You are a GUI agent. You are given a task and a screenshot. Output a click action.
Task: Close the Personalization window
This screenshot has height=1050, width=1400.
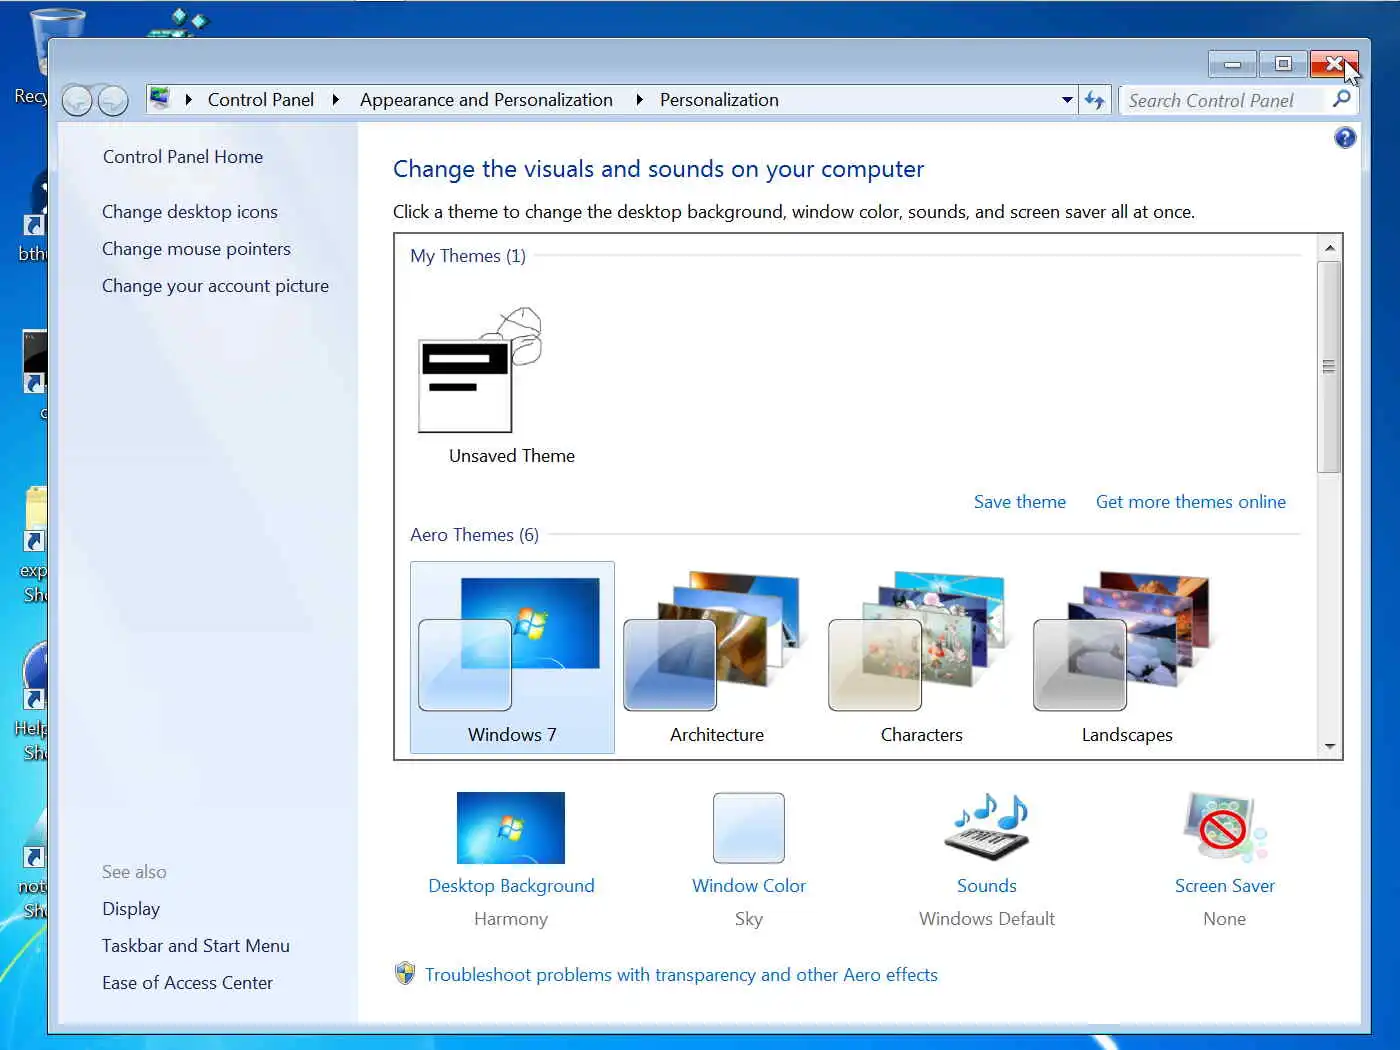1334,64
